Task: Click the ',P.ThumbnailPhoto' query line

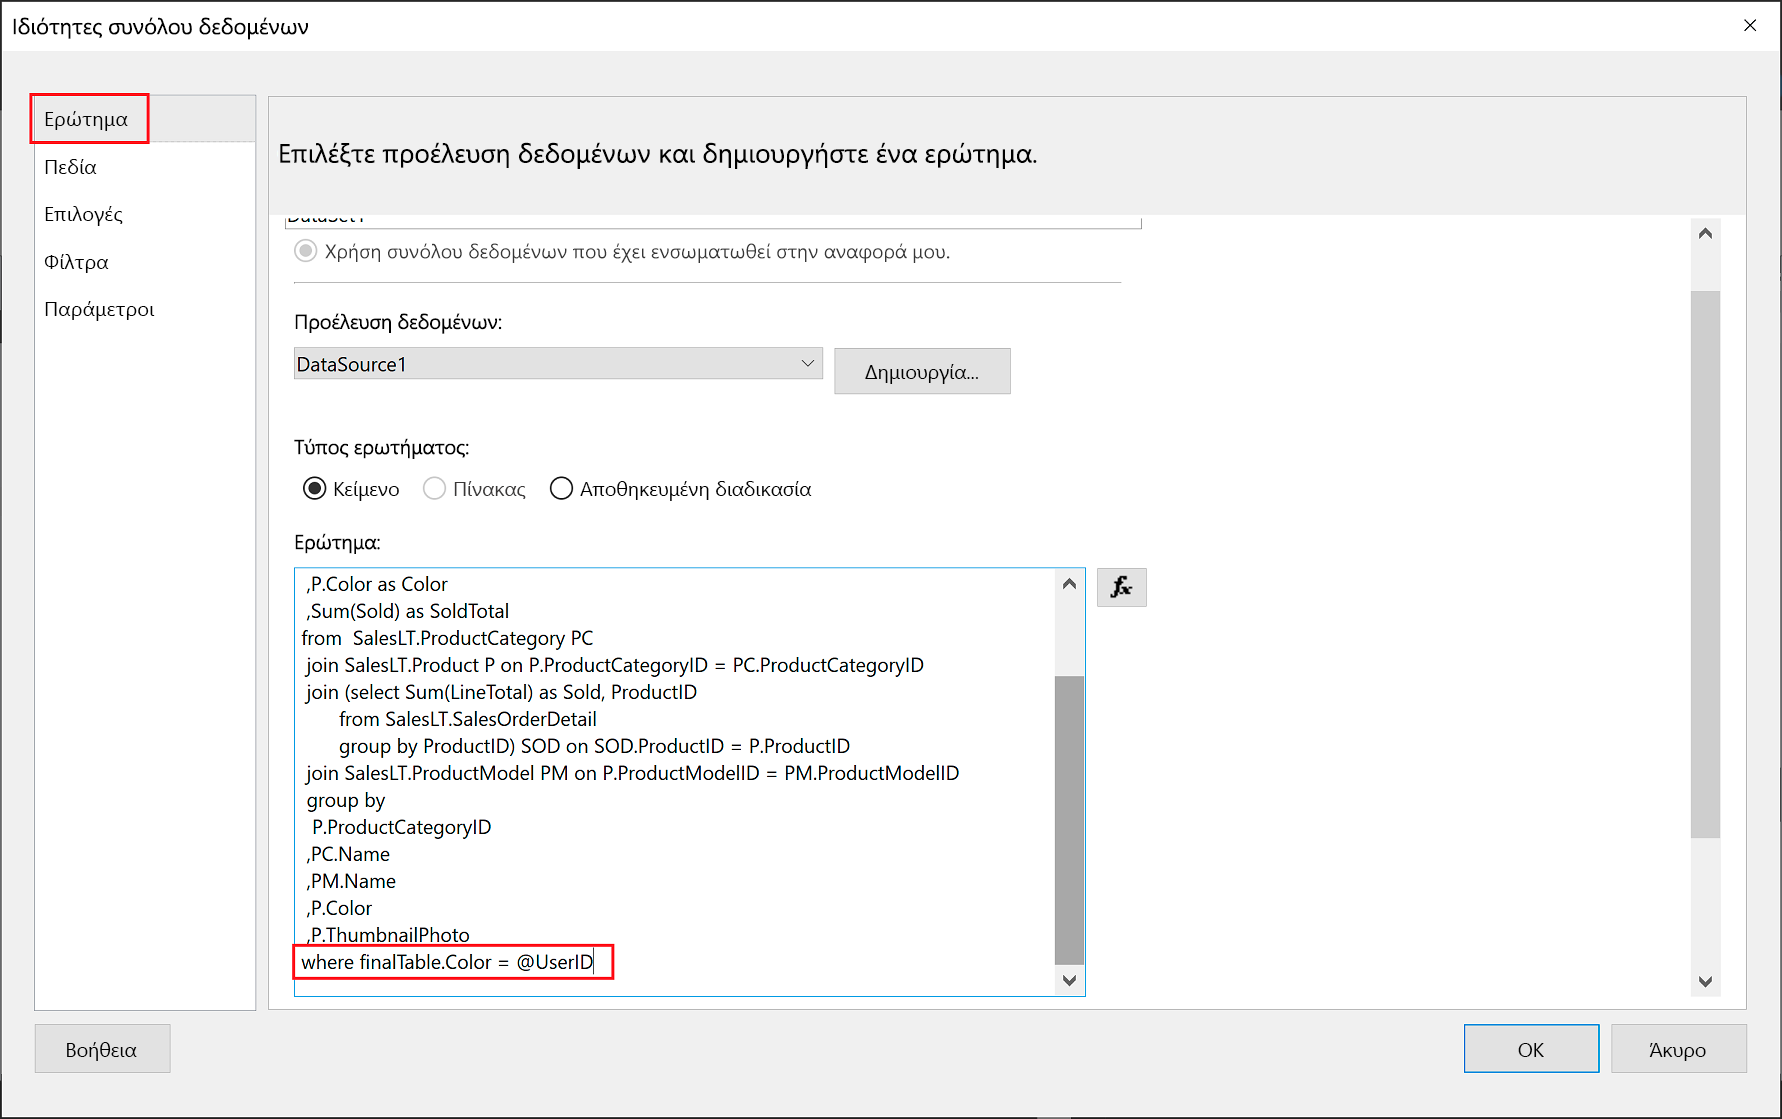Action: tap(388, 935)
